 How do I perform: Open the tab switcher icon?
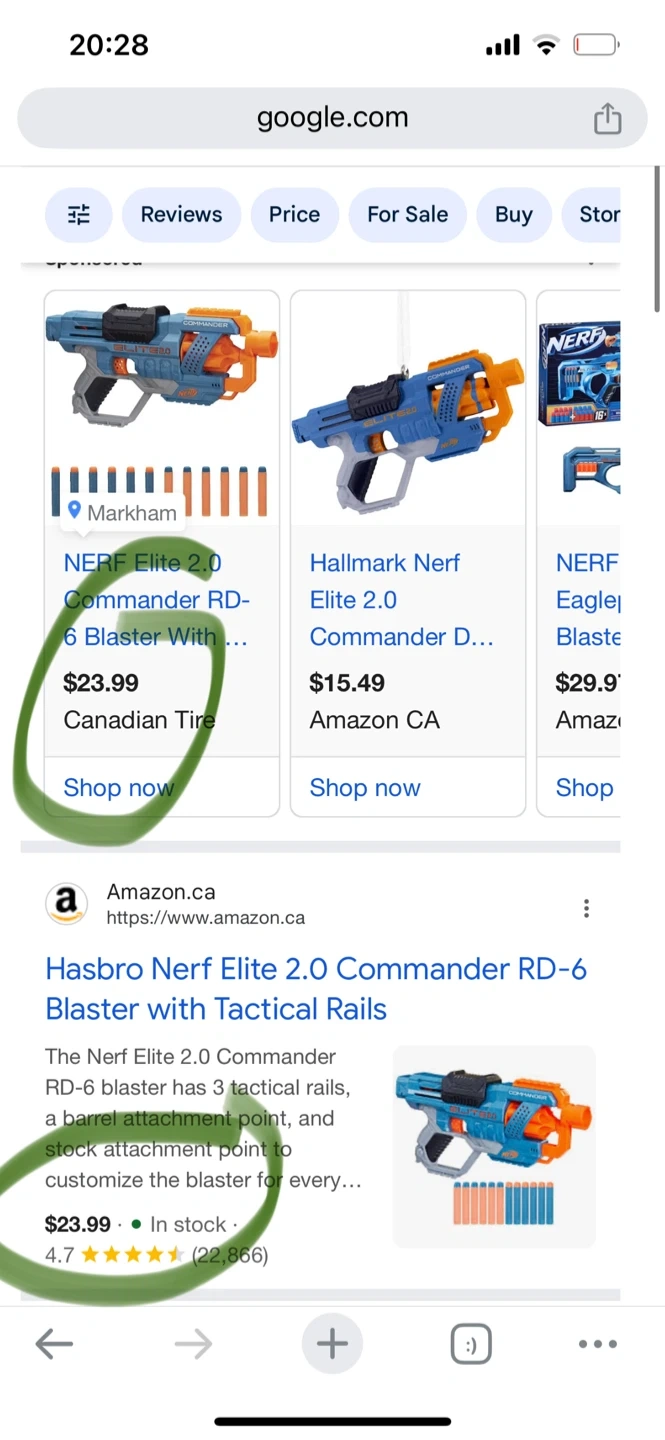tap(471, 1344)
